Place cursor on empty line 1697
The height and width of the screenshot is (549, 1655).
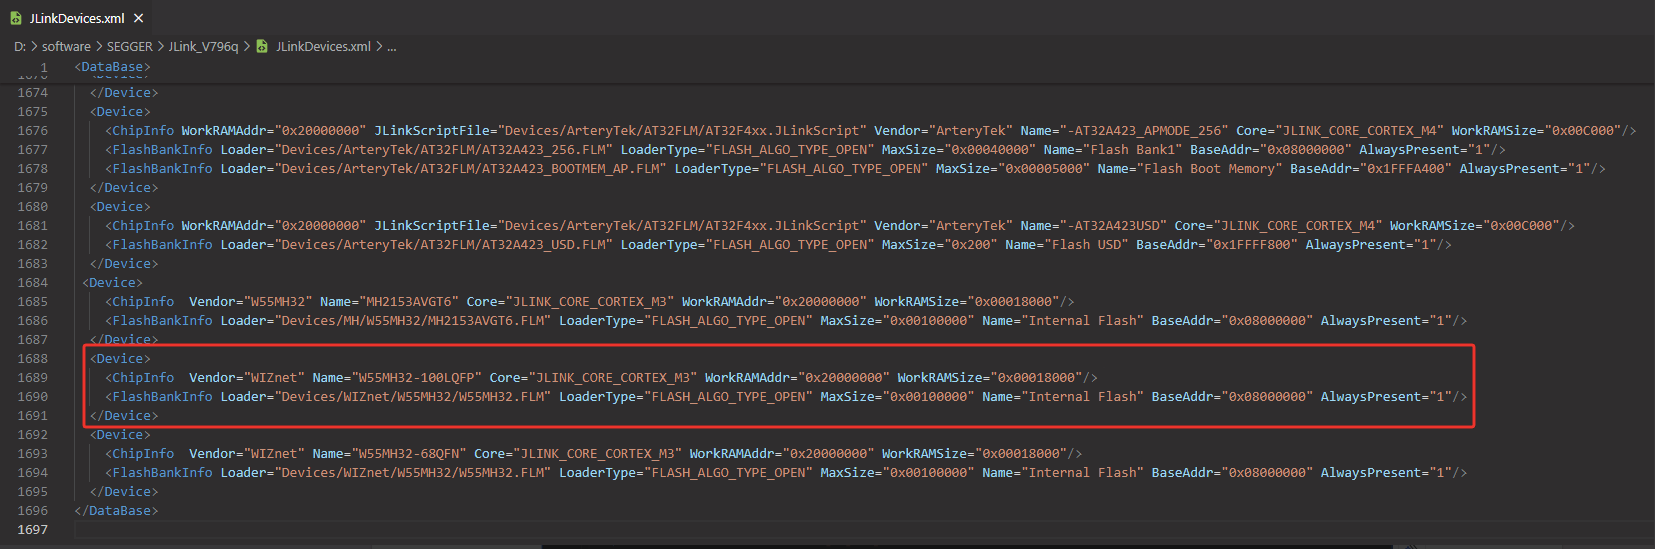point(400,529)
